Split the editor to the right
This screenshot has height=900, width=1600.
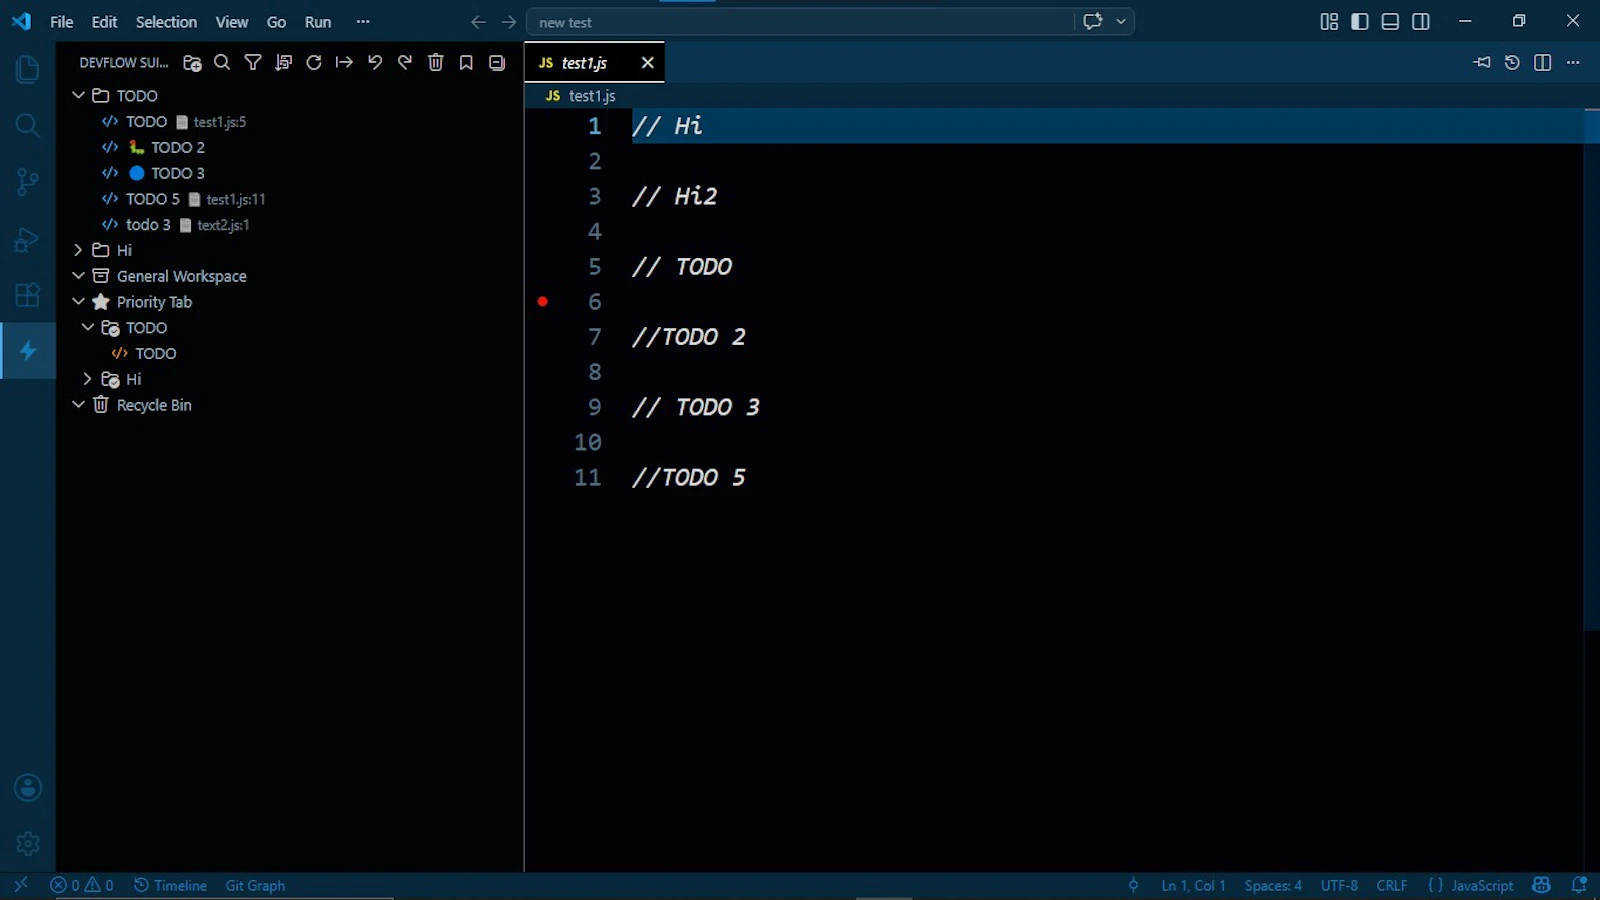coord(1543,63)
